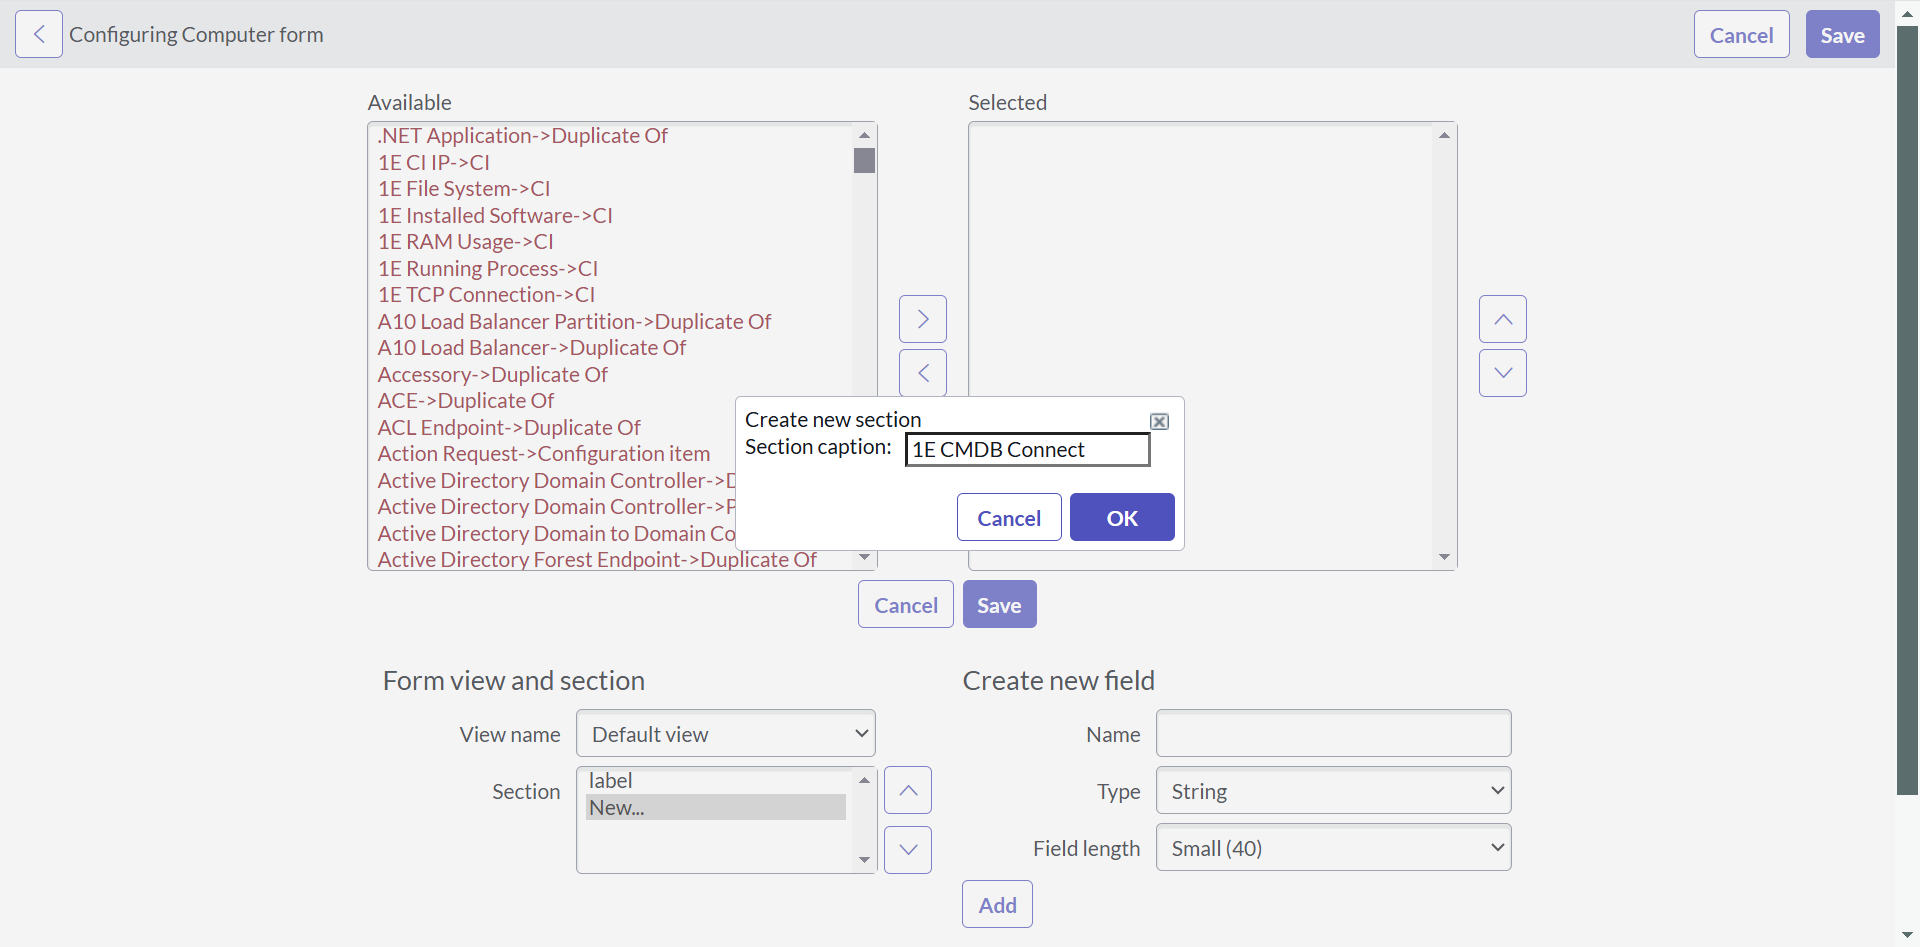Move section up with the up-chevron button
Image resolution: width=1920 pixels, height=947 pixels.
(x=907, y=790)
